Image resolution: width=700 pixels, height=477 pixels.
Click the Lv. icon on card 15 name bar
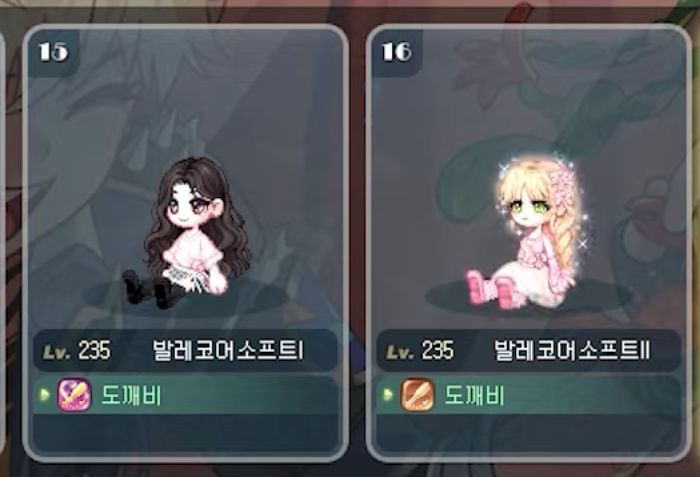pos(57,352)
